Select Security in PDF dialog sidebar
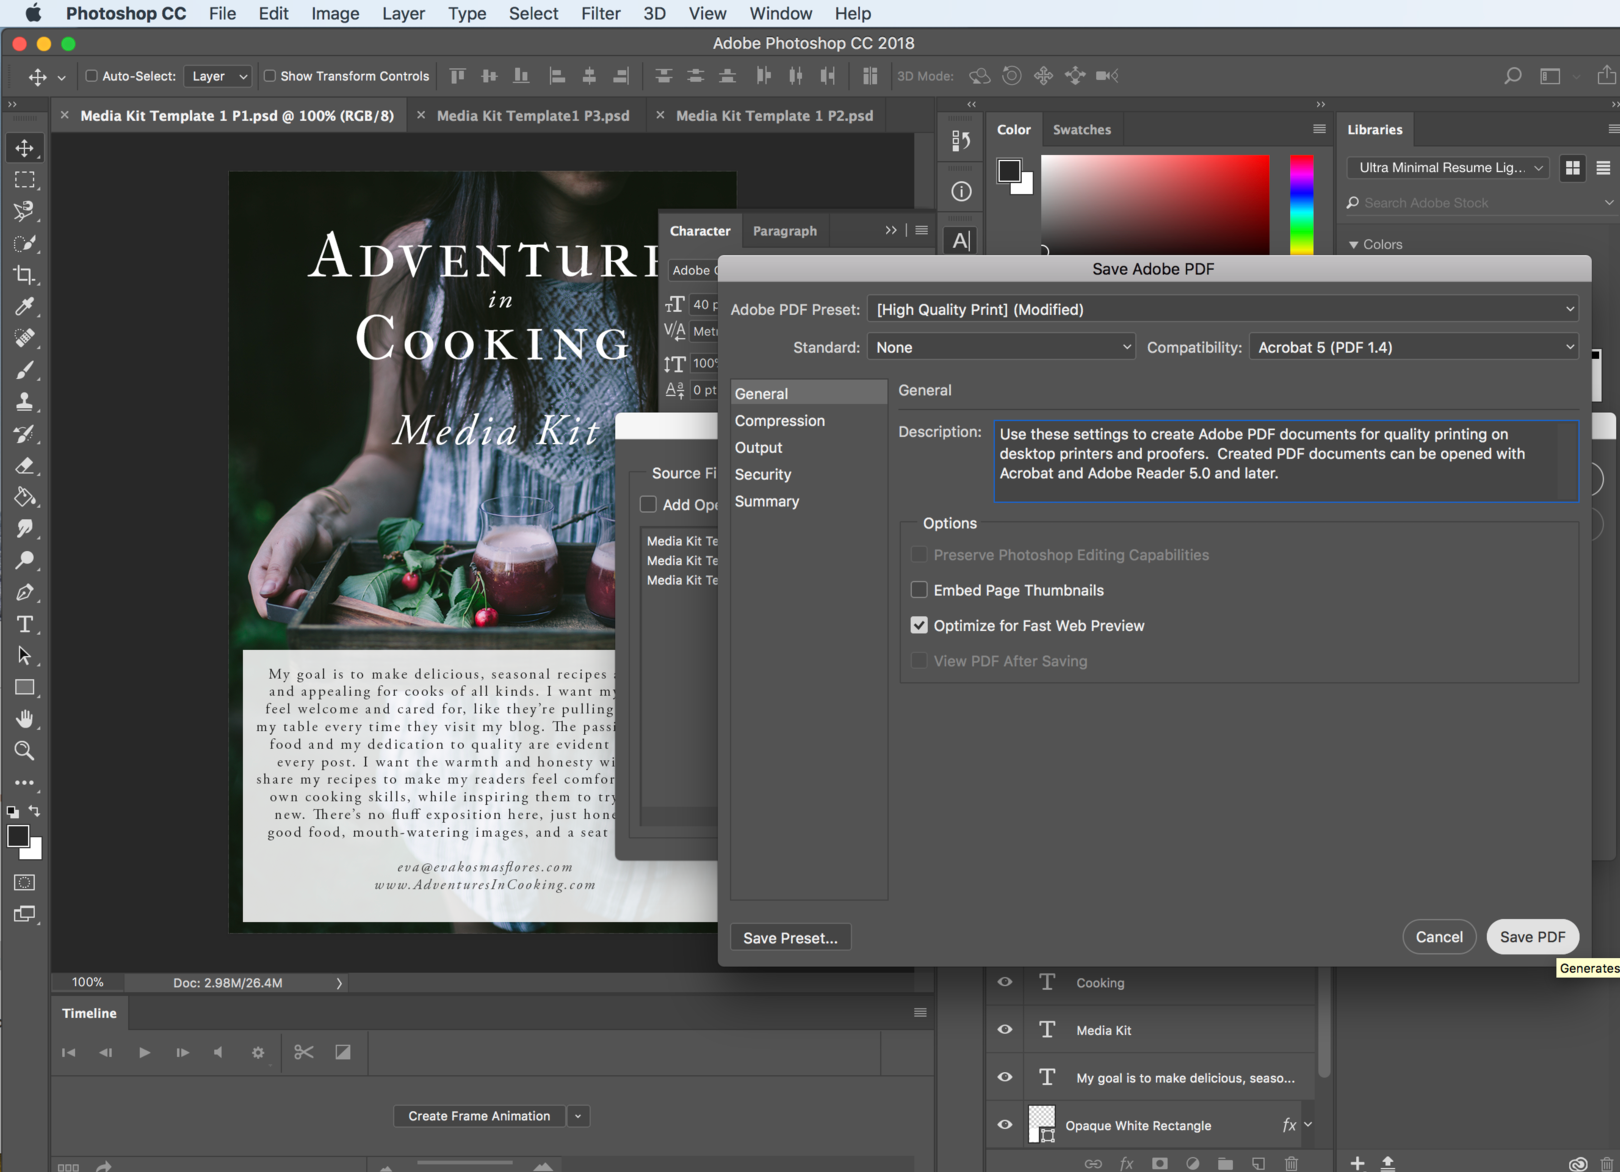The height and width of the screenshot is (1172, 1620). (762, 474)
